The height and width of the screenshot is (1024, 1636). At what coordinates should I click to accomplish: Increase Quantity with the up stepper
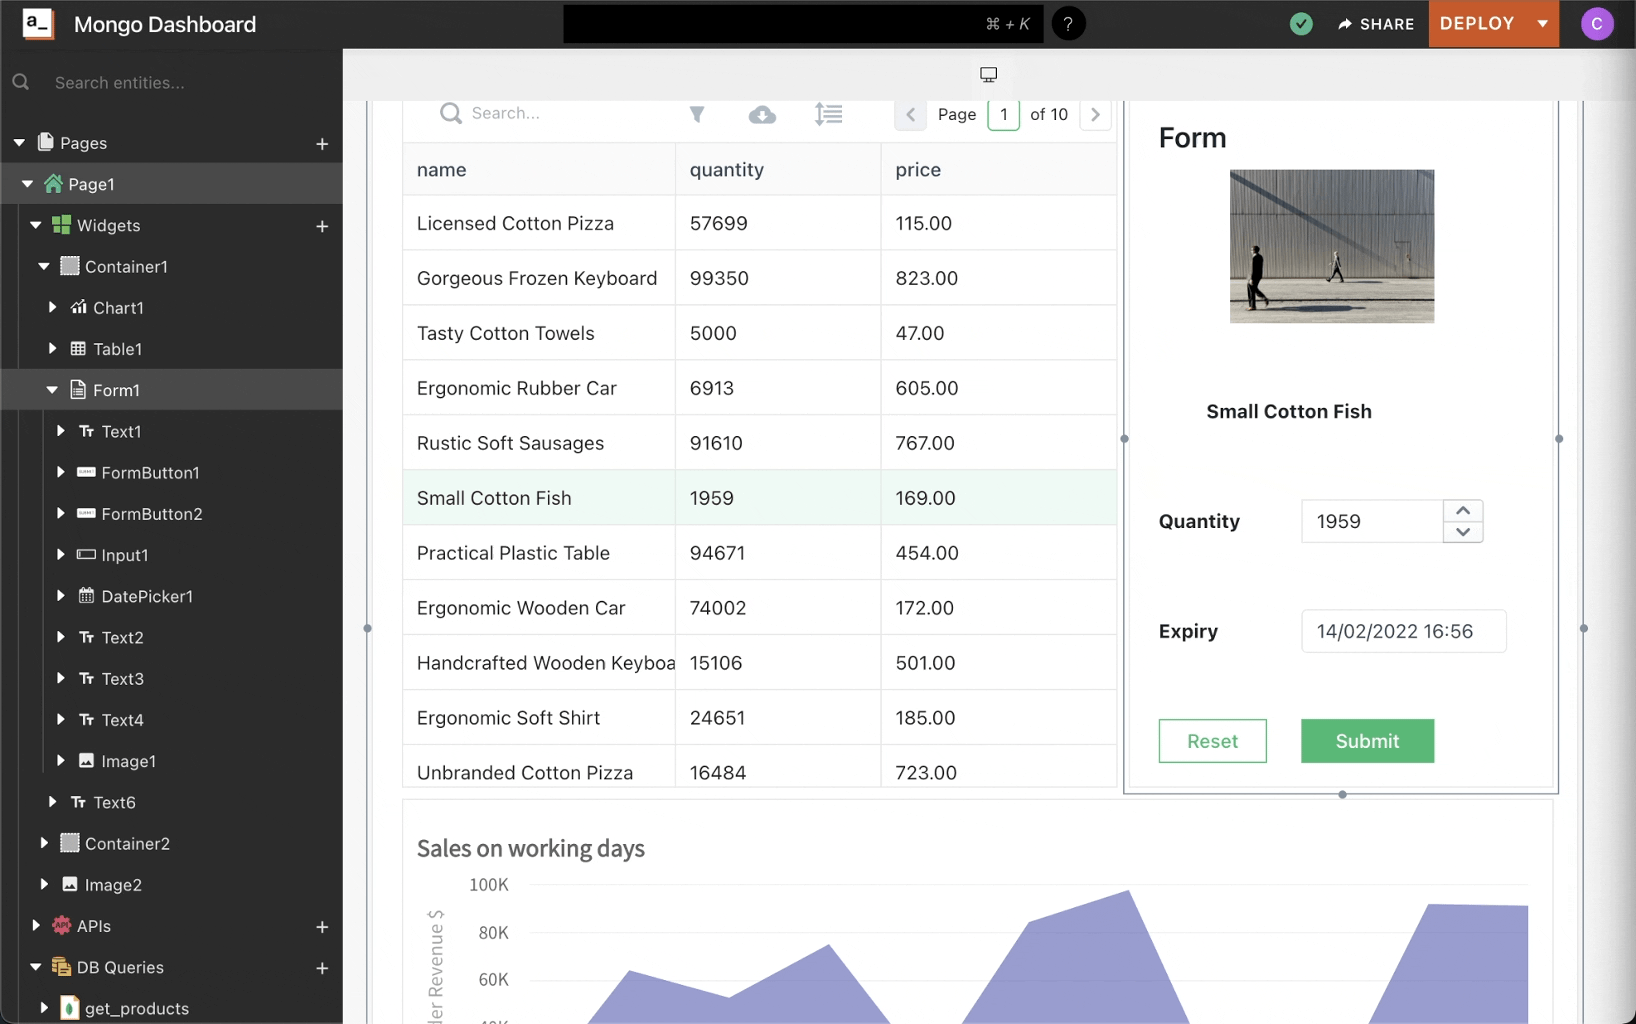(1463, 510)
